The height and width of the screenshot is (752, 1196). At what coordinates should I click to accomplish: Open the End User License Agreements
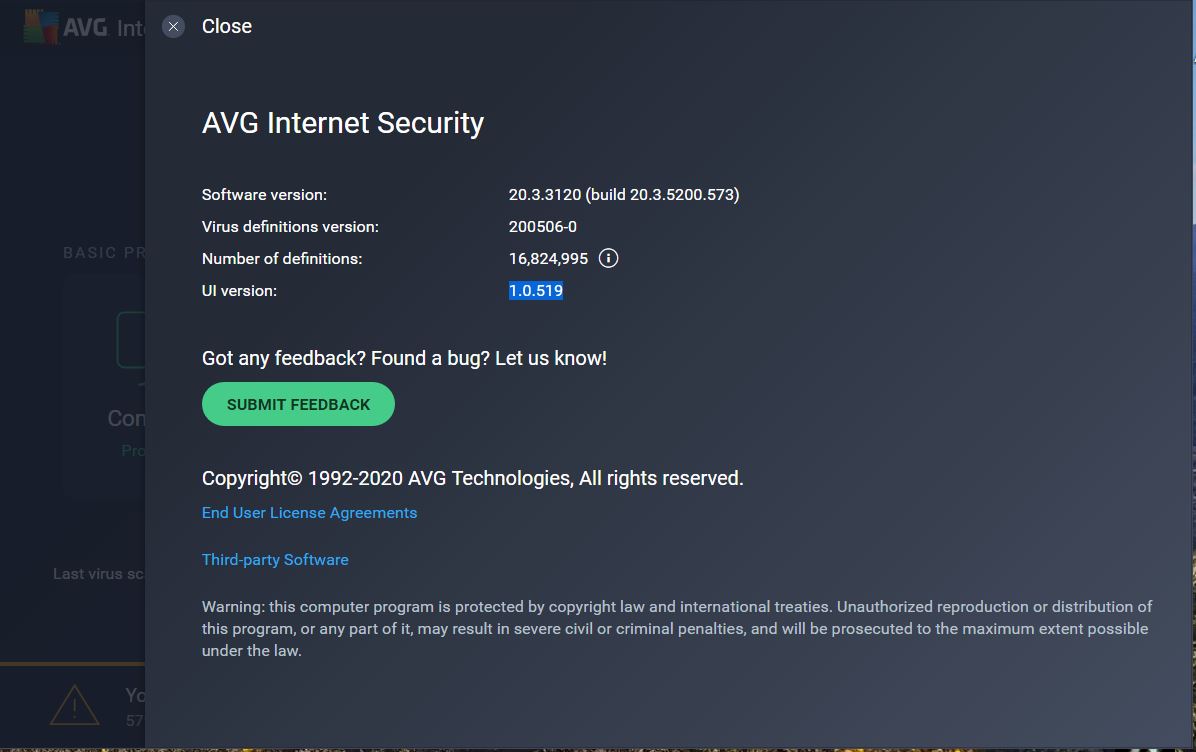point(309,512)
